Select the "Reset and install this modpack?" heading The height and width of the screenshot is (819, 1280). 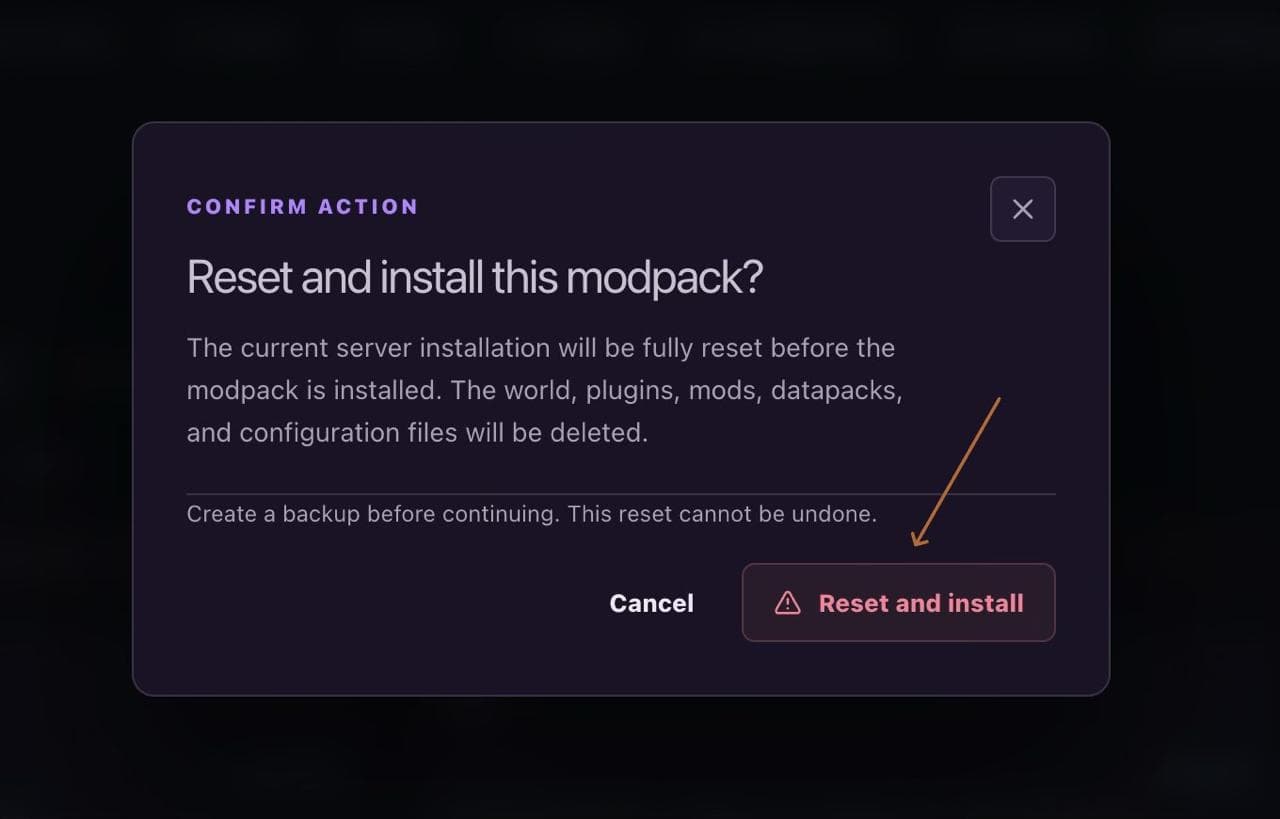pos(474,277)
